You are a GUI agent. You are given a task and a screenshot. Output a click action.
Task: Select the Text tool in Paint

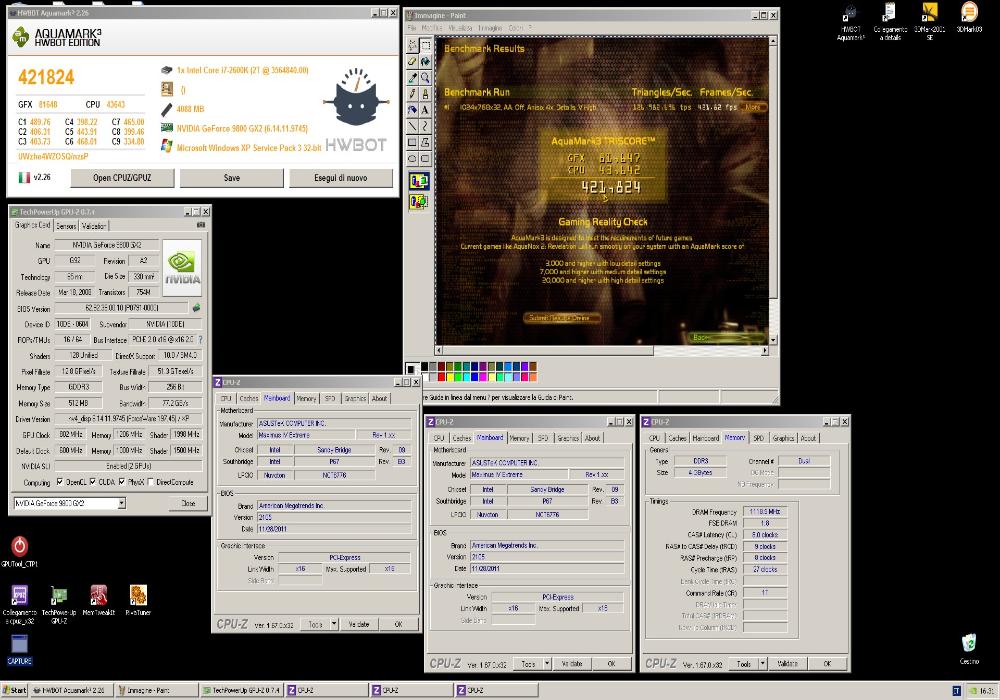tap(425, 110)
